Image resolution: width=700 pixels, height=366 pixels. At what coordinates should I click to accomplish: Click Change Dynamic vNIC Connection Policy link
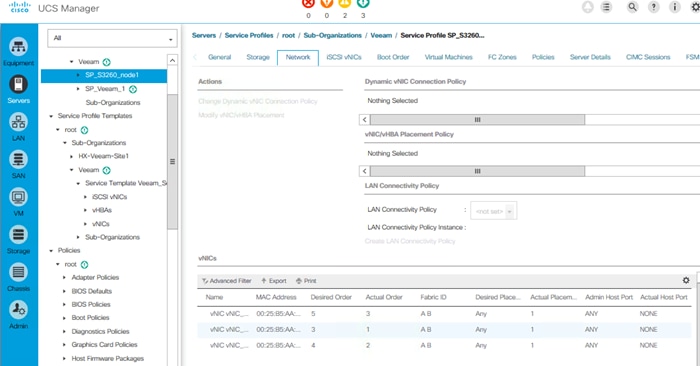click(258, 101)
